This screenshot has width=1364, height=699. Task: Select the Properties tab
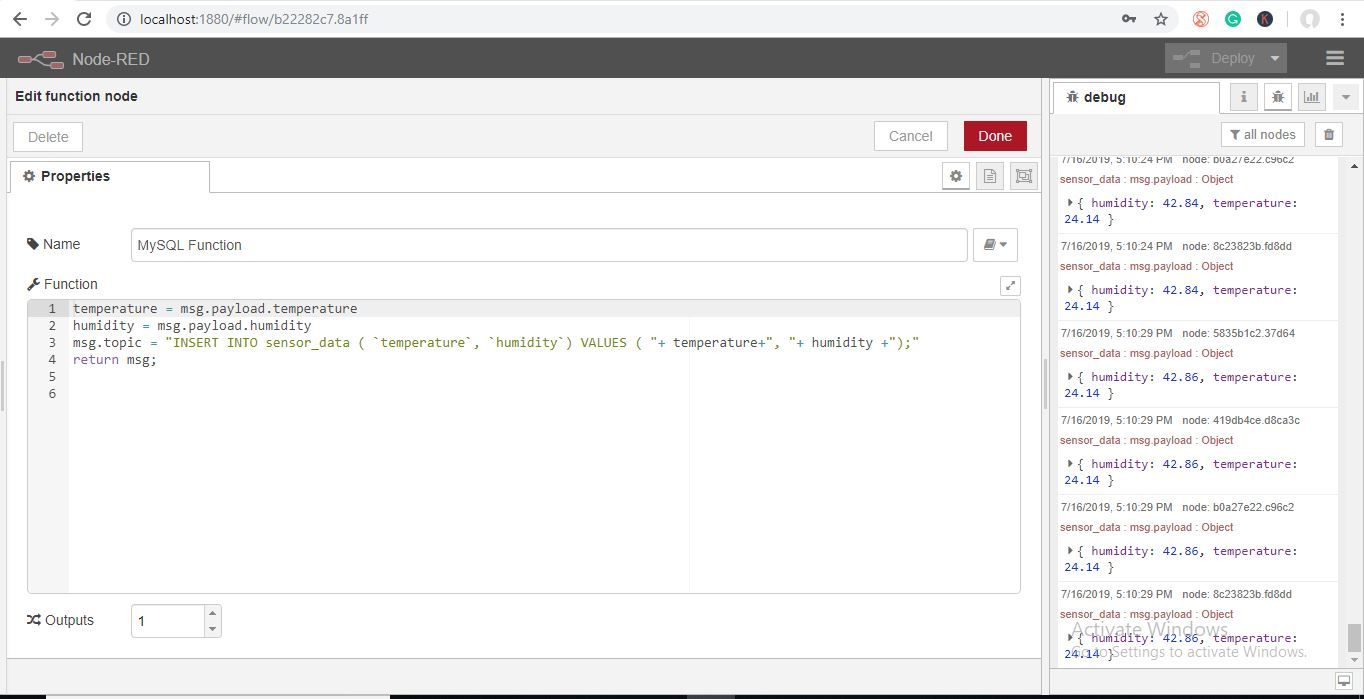tap(110, 176)
